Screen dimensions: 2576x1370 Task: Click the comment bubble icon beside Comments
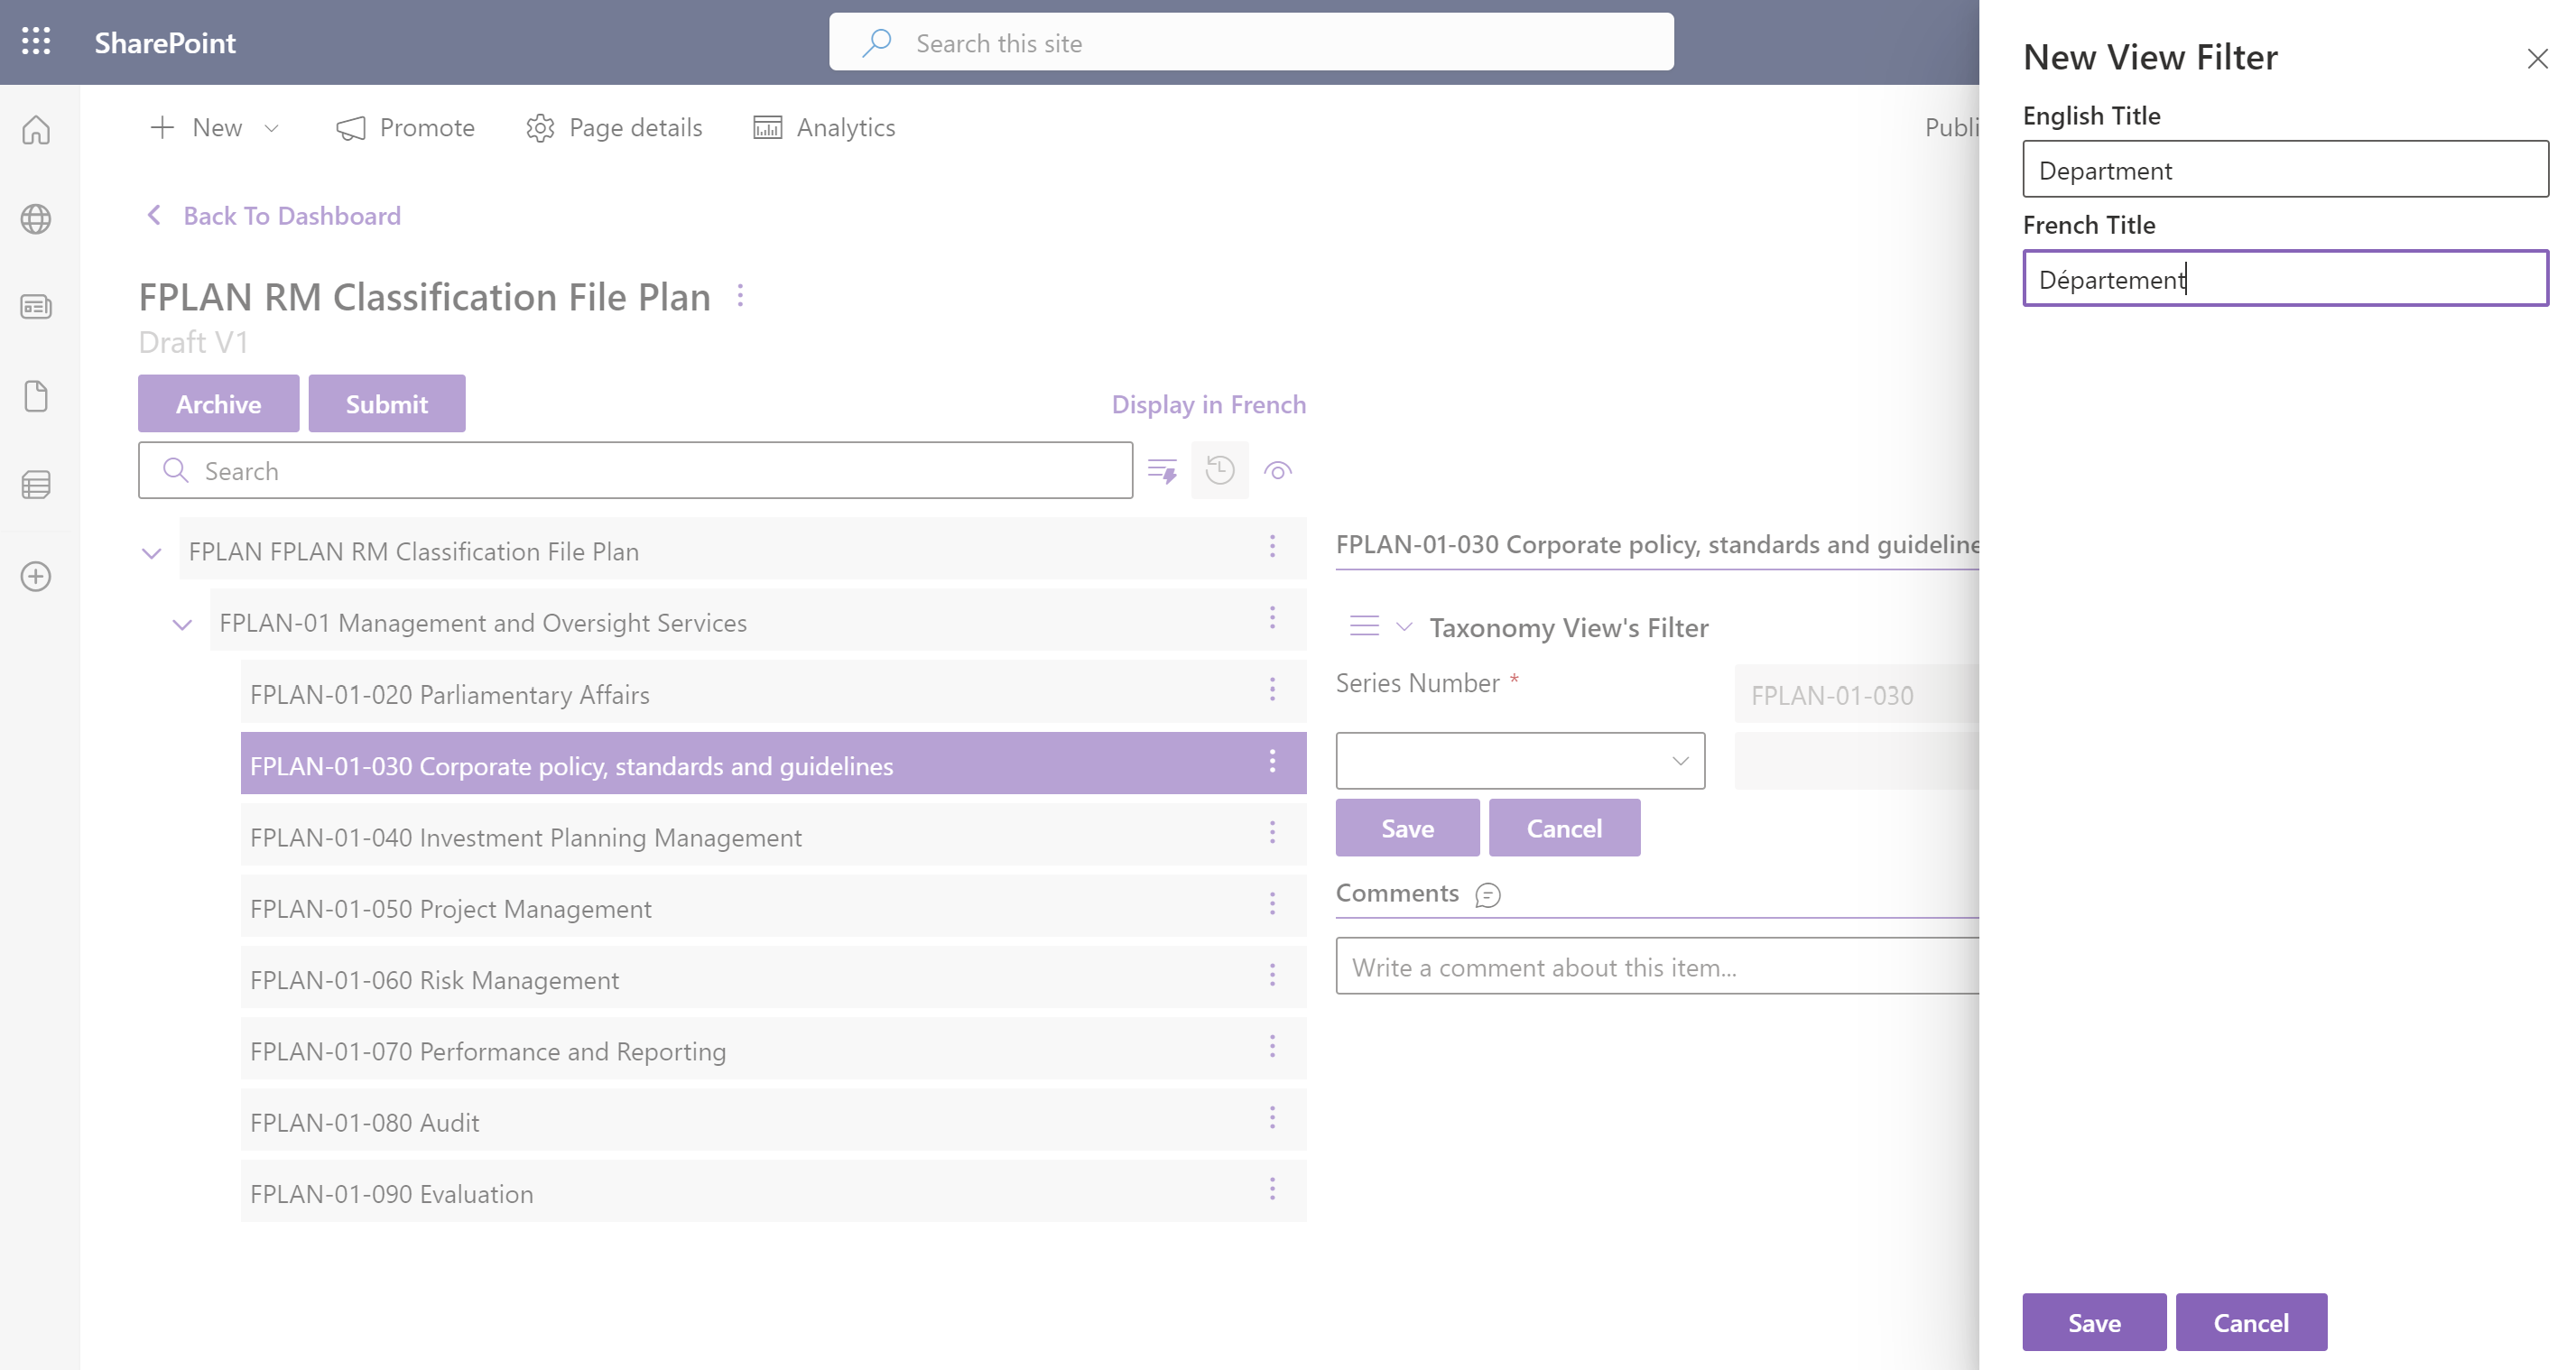coord(1487,895)
